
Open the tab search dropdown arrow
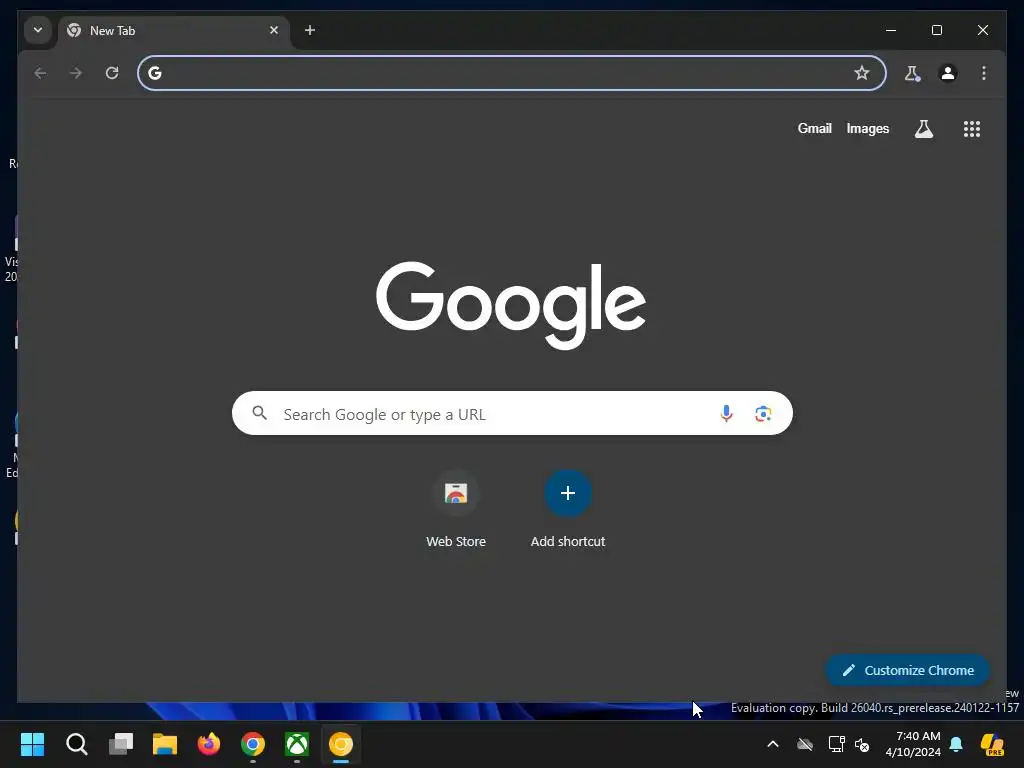point(38,30)
